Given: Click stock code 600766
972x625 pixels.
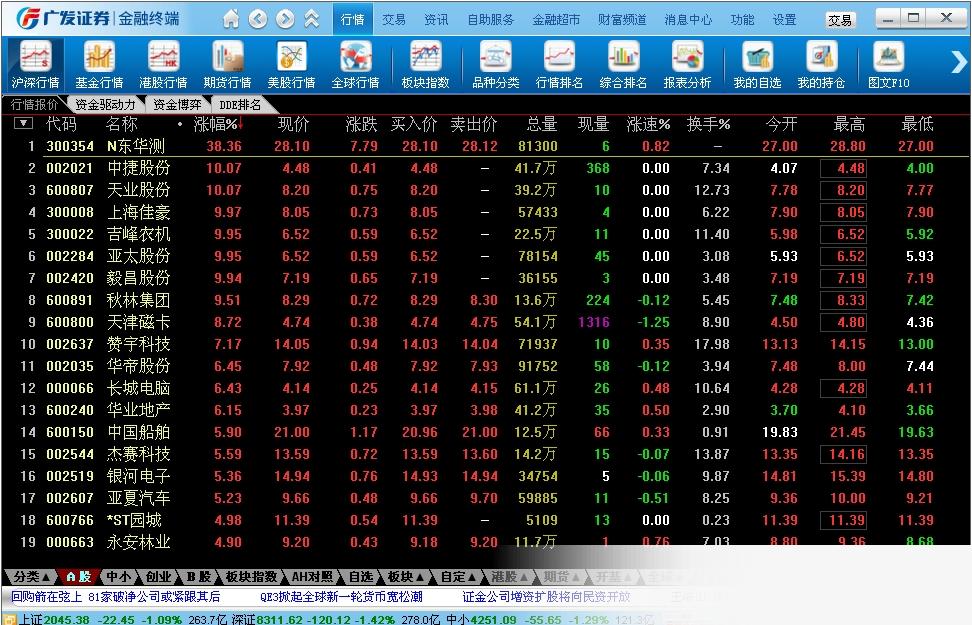Looking at the screenshot, I should click(69, 520).
